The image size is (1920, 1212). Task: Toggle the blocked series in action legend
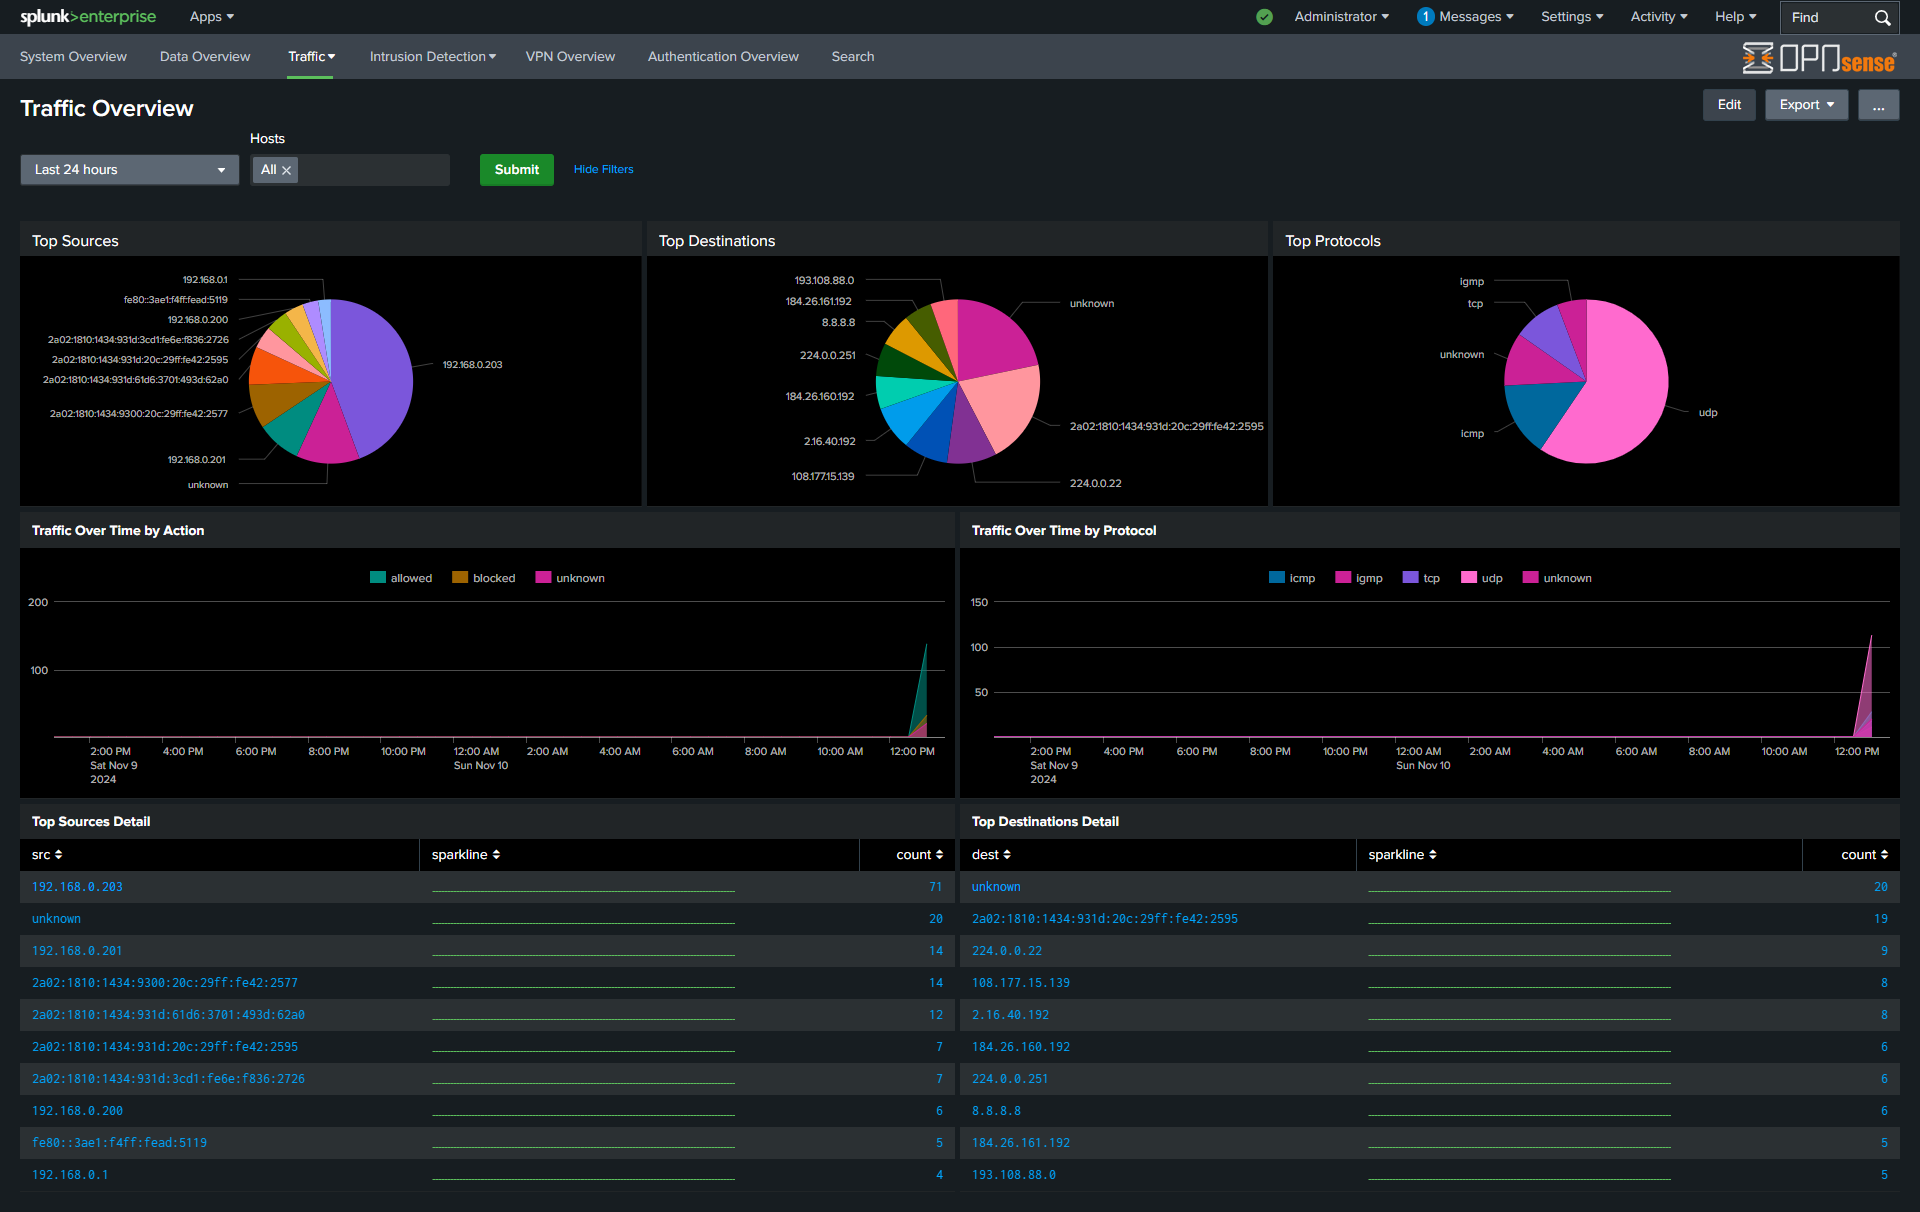tap(484, 577)
